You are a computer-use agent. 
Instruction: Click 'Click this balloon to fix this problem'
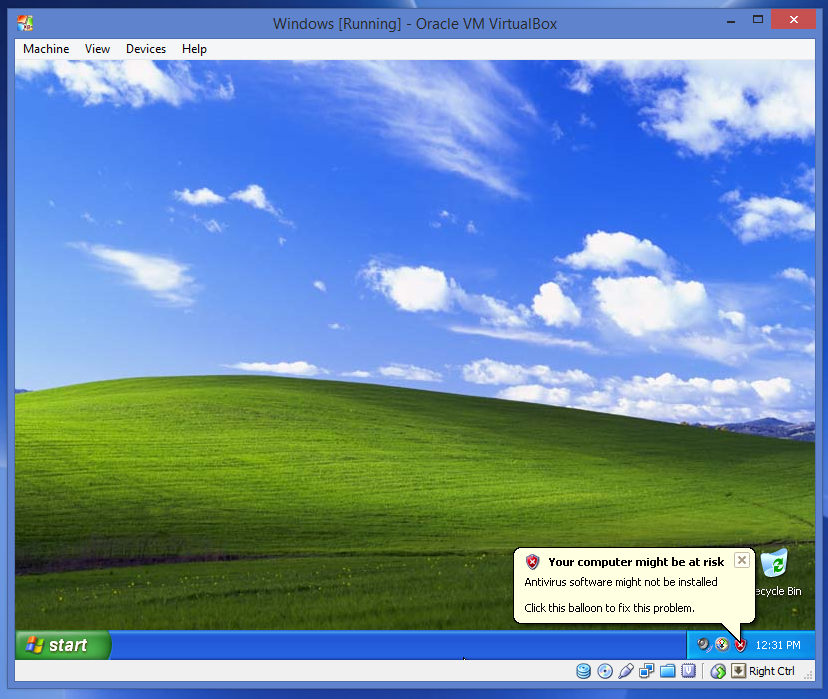coord(609,608)
